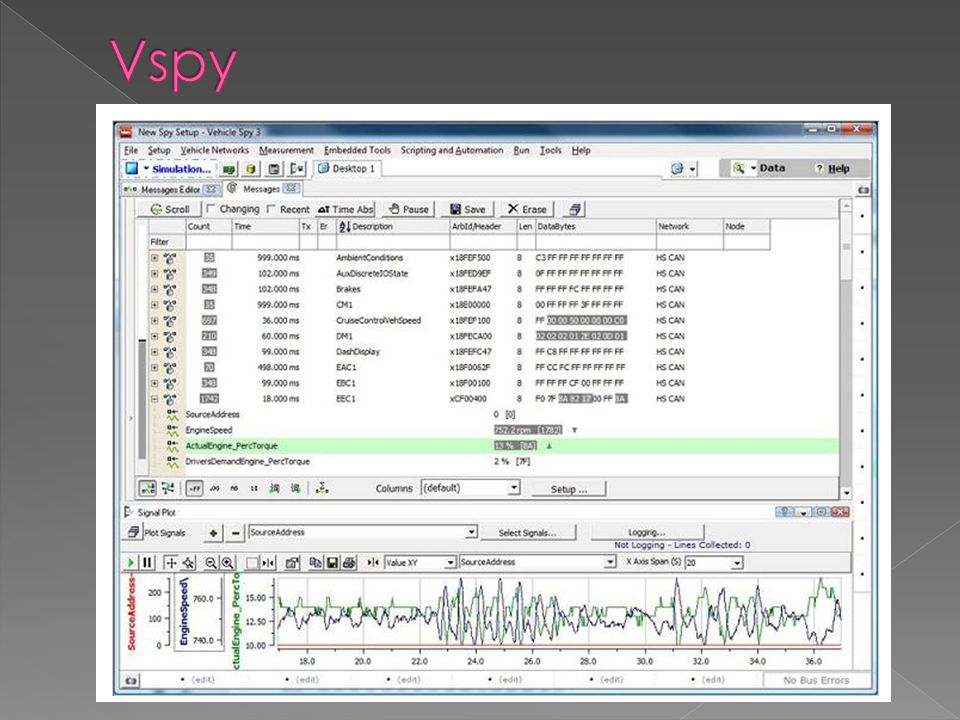This screenshot has height=720, width=960.
Task: Start the plot with green play icon
Action: tap(130, 563)
